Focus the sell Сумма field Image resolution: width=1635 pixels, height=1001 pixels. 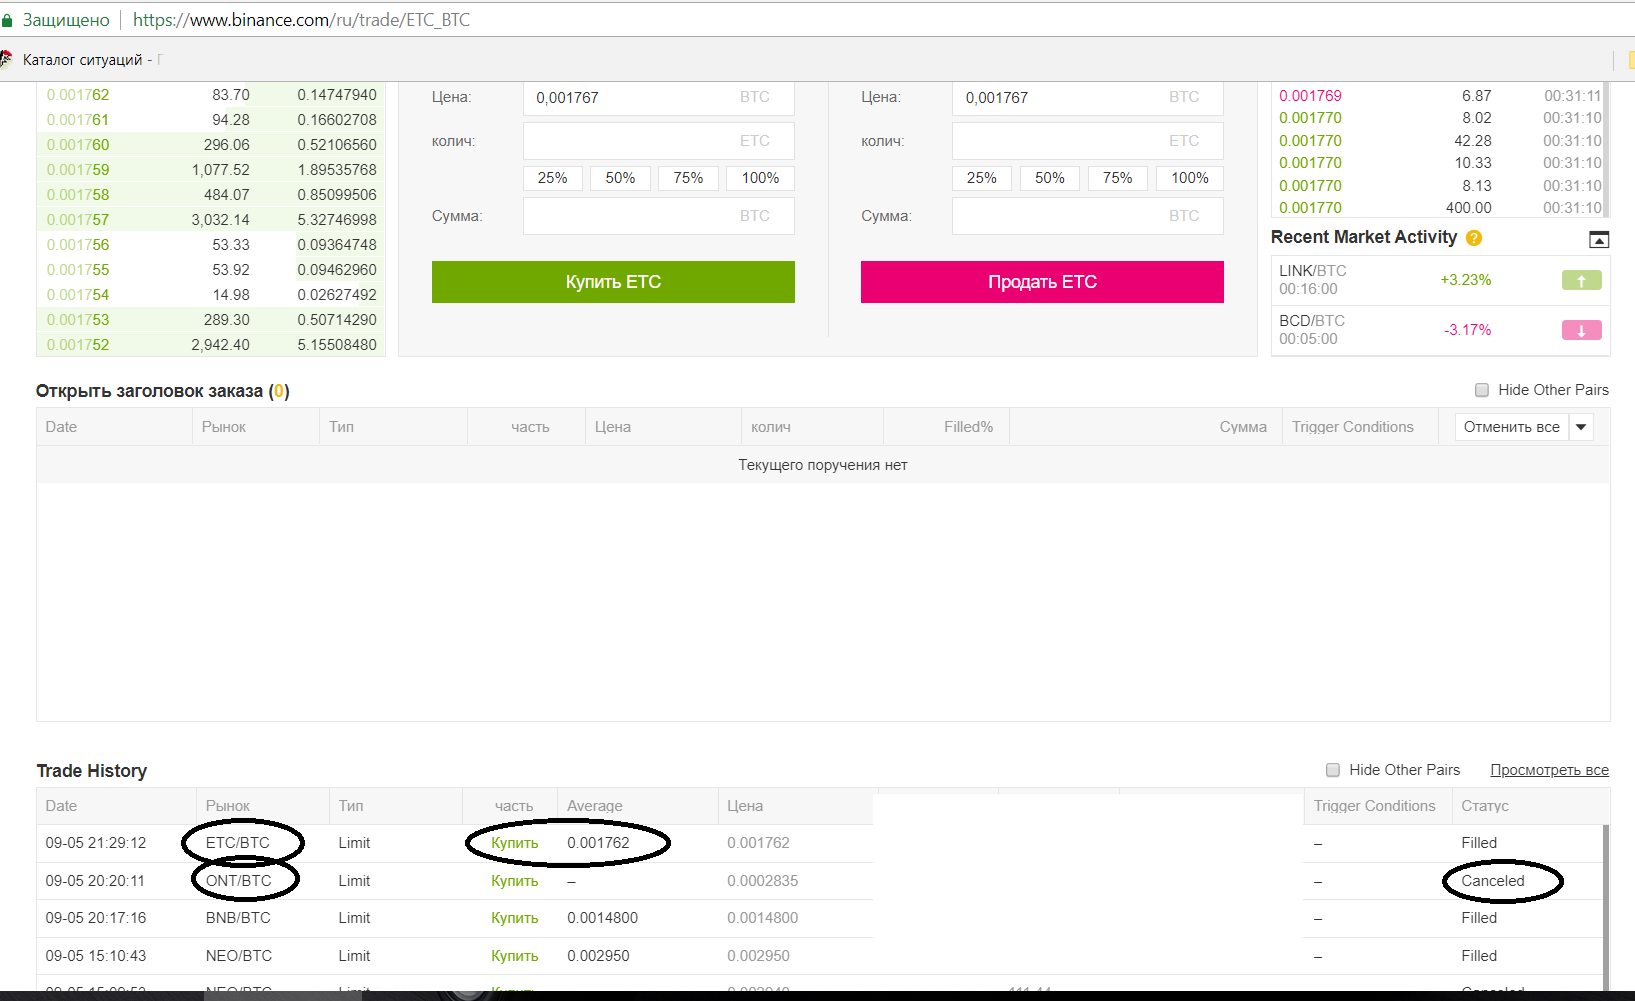click(x=1088, y=216)
